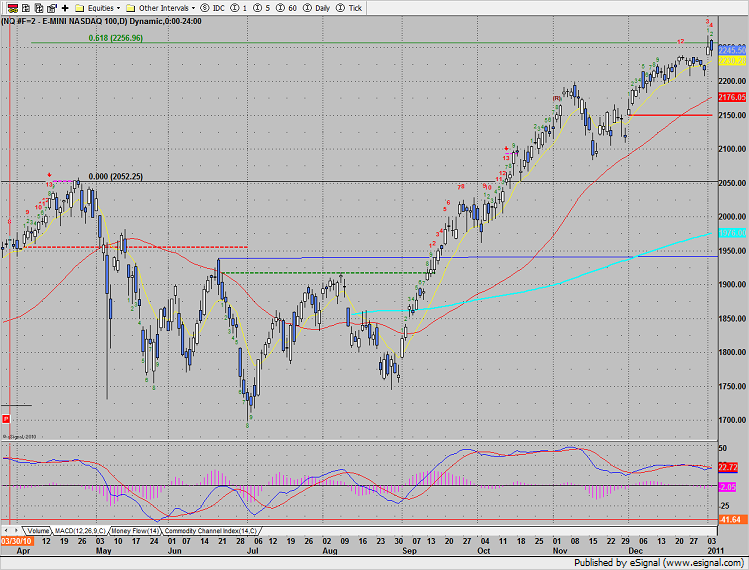Screen dimensions: 749x570
Task: Click the chart title E-MINI NASDAQ 100
Action: 82,21
